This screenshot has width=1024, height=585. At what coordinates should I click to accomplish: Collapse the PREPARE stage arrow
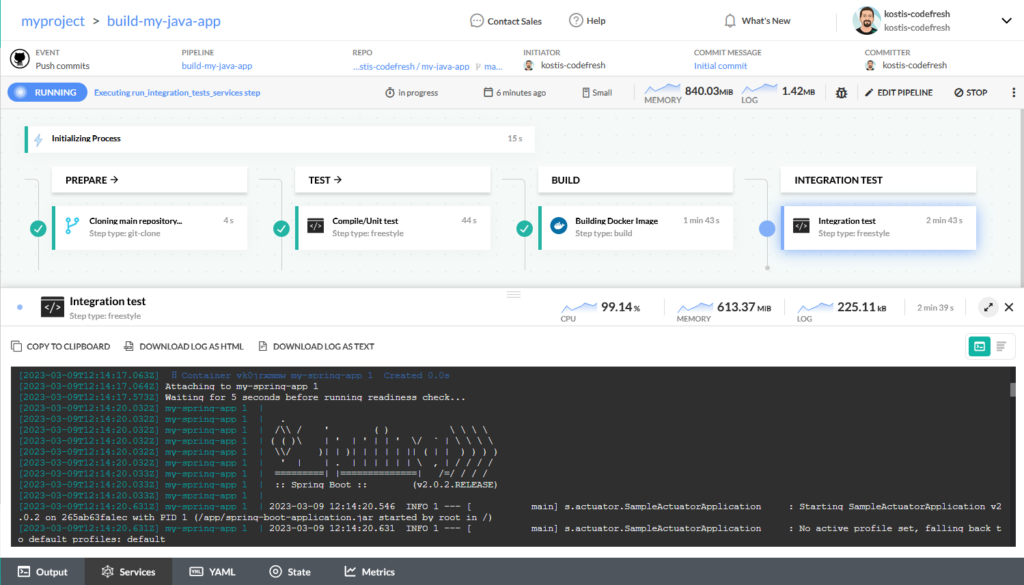[114, 180]
